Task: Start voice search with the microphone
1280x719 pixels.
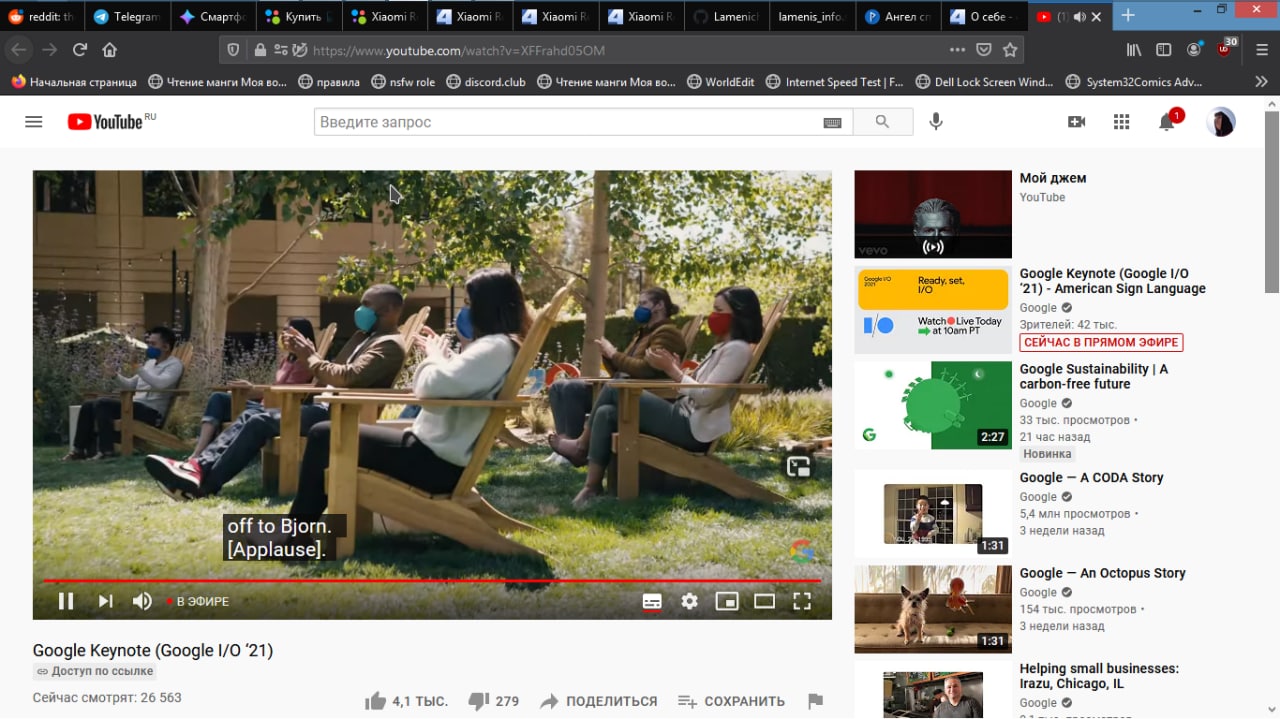Action: tap(935, 122)
